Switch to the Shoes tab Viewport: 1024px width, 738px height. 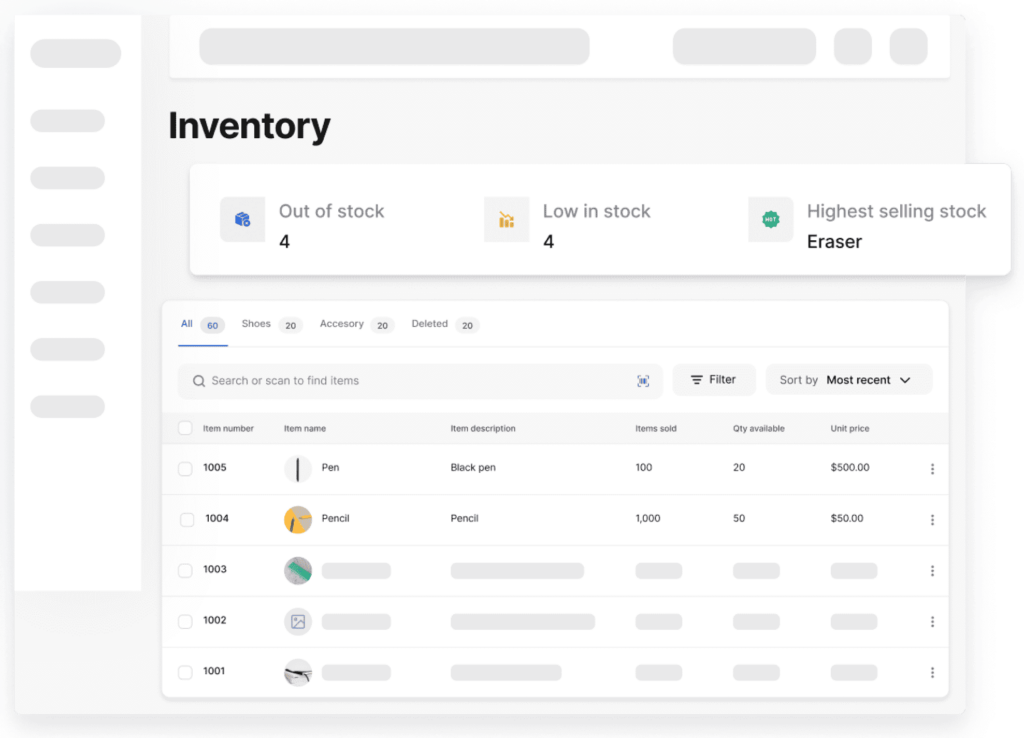point(257,325)
